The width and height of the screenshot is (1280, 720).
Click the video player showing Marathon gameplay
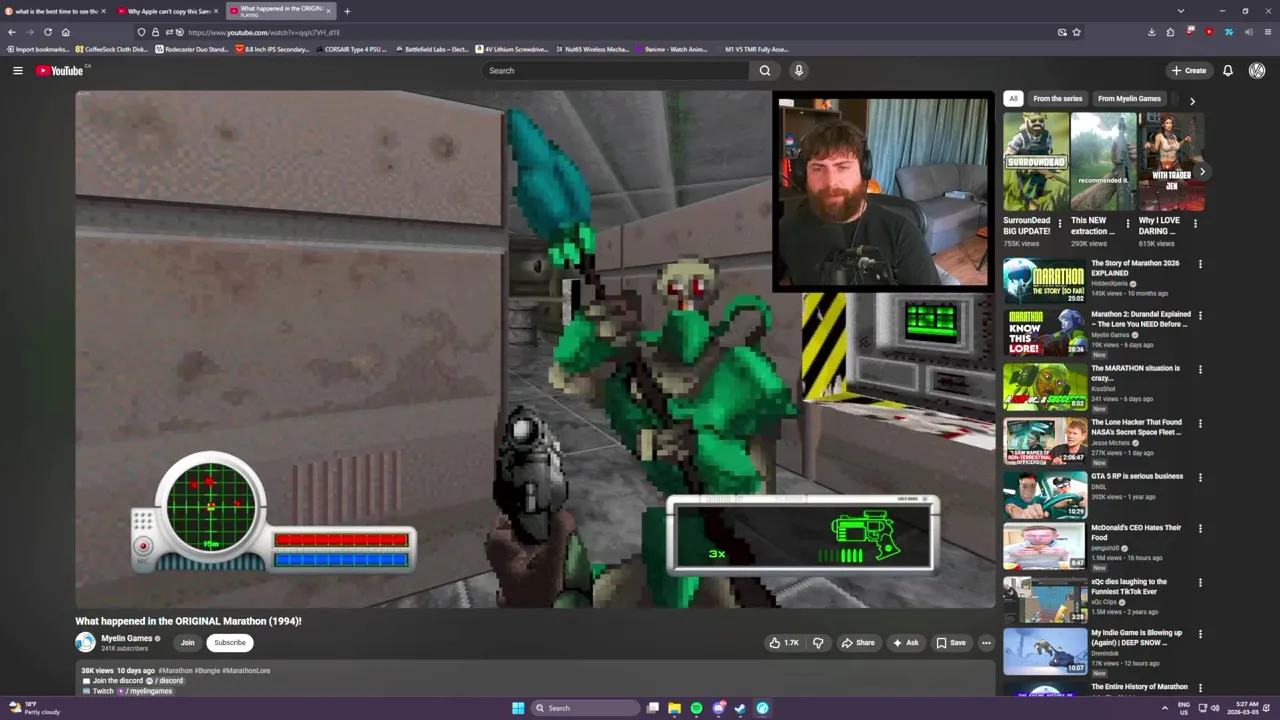[535, 350]
